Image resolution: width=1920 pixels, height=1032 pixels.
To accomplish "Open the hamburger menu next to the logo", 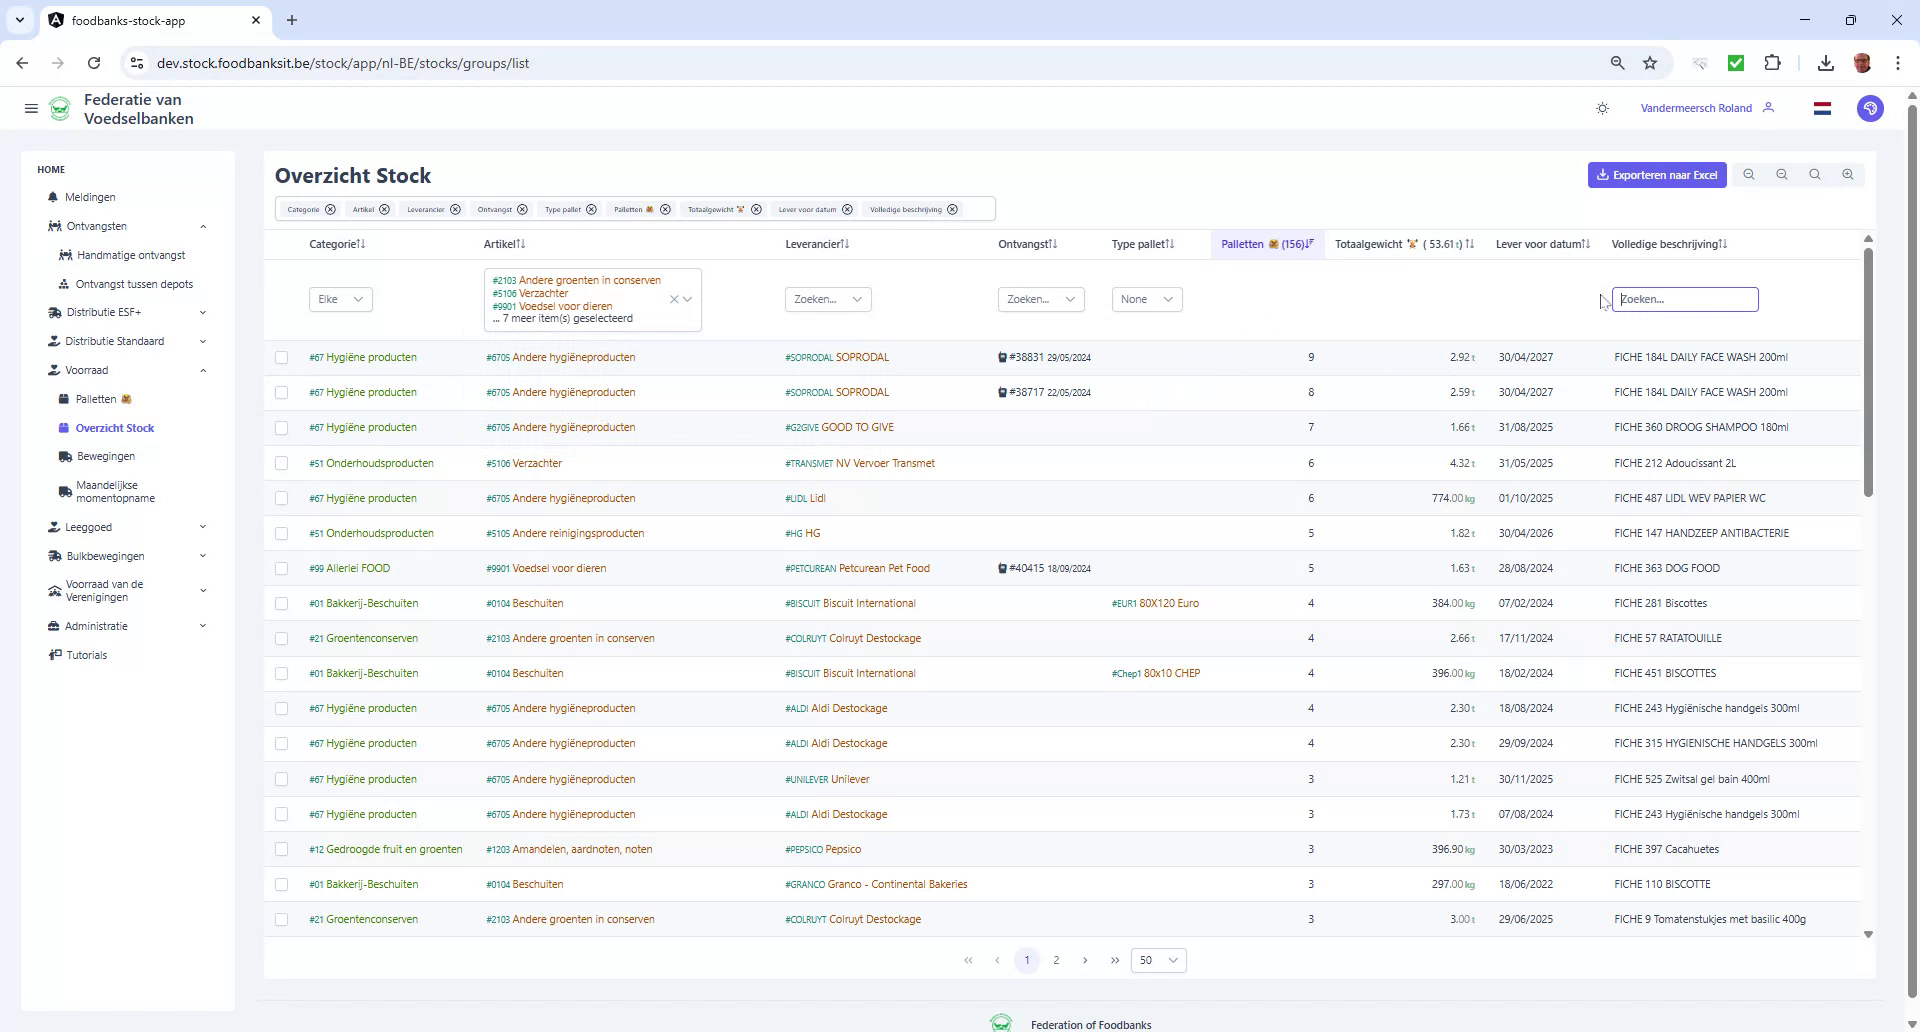I will [31, 108].
